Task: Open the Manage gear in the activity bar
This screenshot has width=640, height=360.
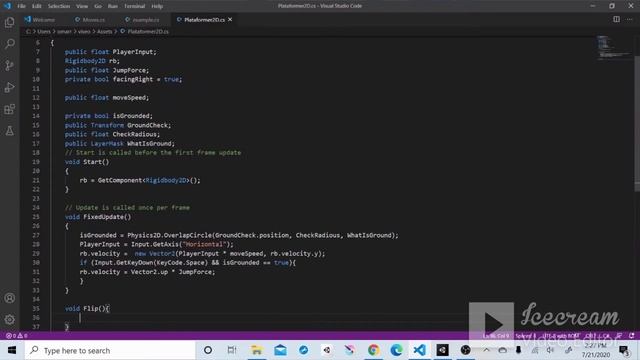Action: [x=9, y=320]
